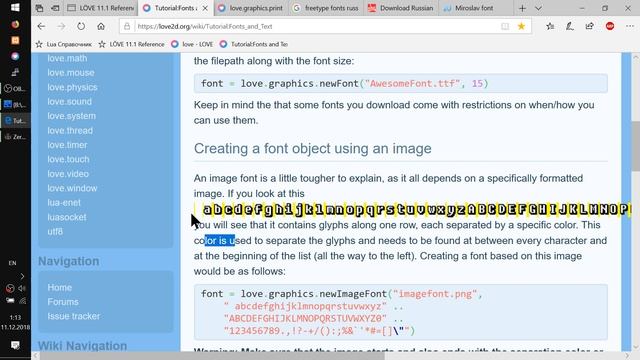640x360 pixels.
Task: Open a new tab
Action: pyautogui.click(x=522, y=8)
